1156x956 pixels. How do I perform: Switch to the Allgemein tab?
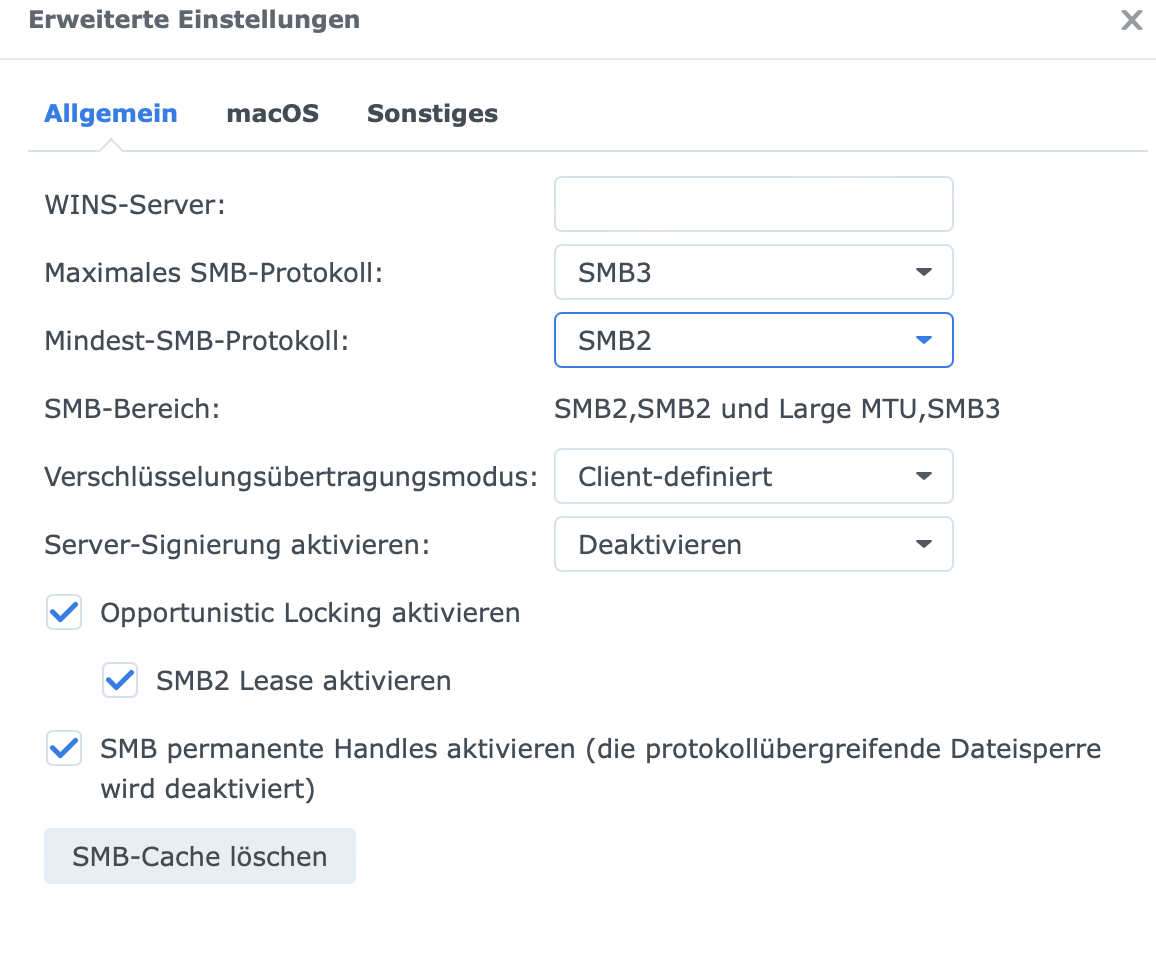[x=110, y=114]
